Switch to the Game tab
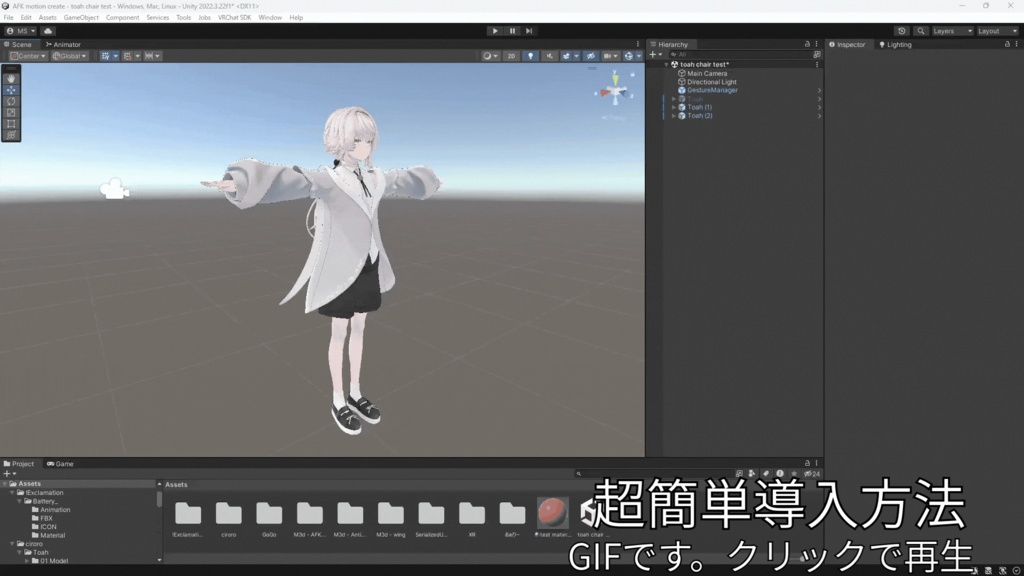Viewport: 1024px width, 576px height. pyautogui.click(x=63, y=463)
